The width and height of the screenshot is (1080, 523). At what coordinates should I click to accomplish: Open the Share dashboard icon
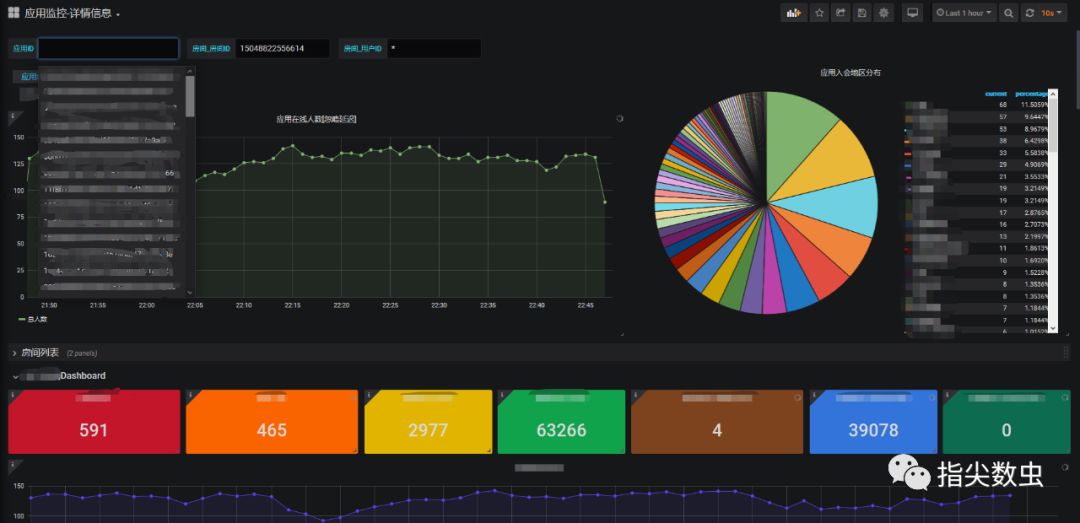point(840,13)
